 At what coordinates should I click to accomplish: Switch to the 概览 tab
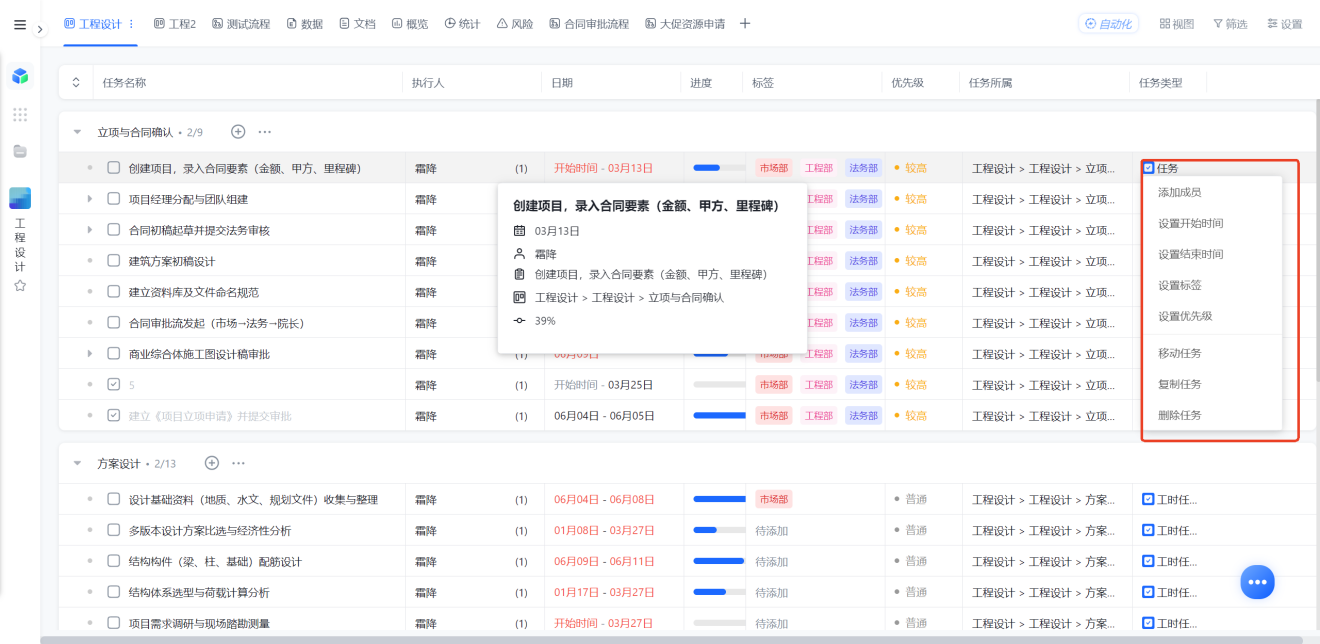tap(410, 24)
